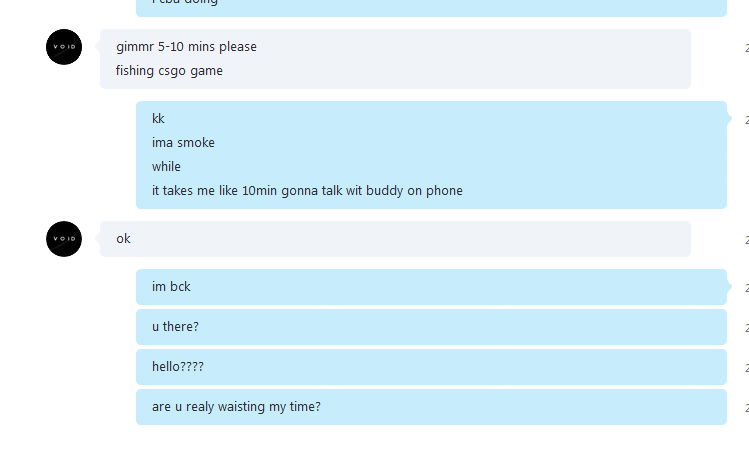The height and width of the screenshot is (469, 749).
Task: Click the timestamp next to "gimmr 5-10 mins"
Action: (747, 47)
